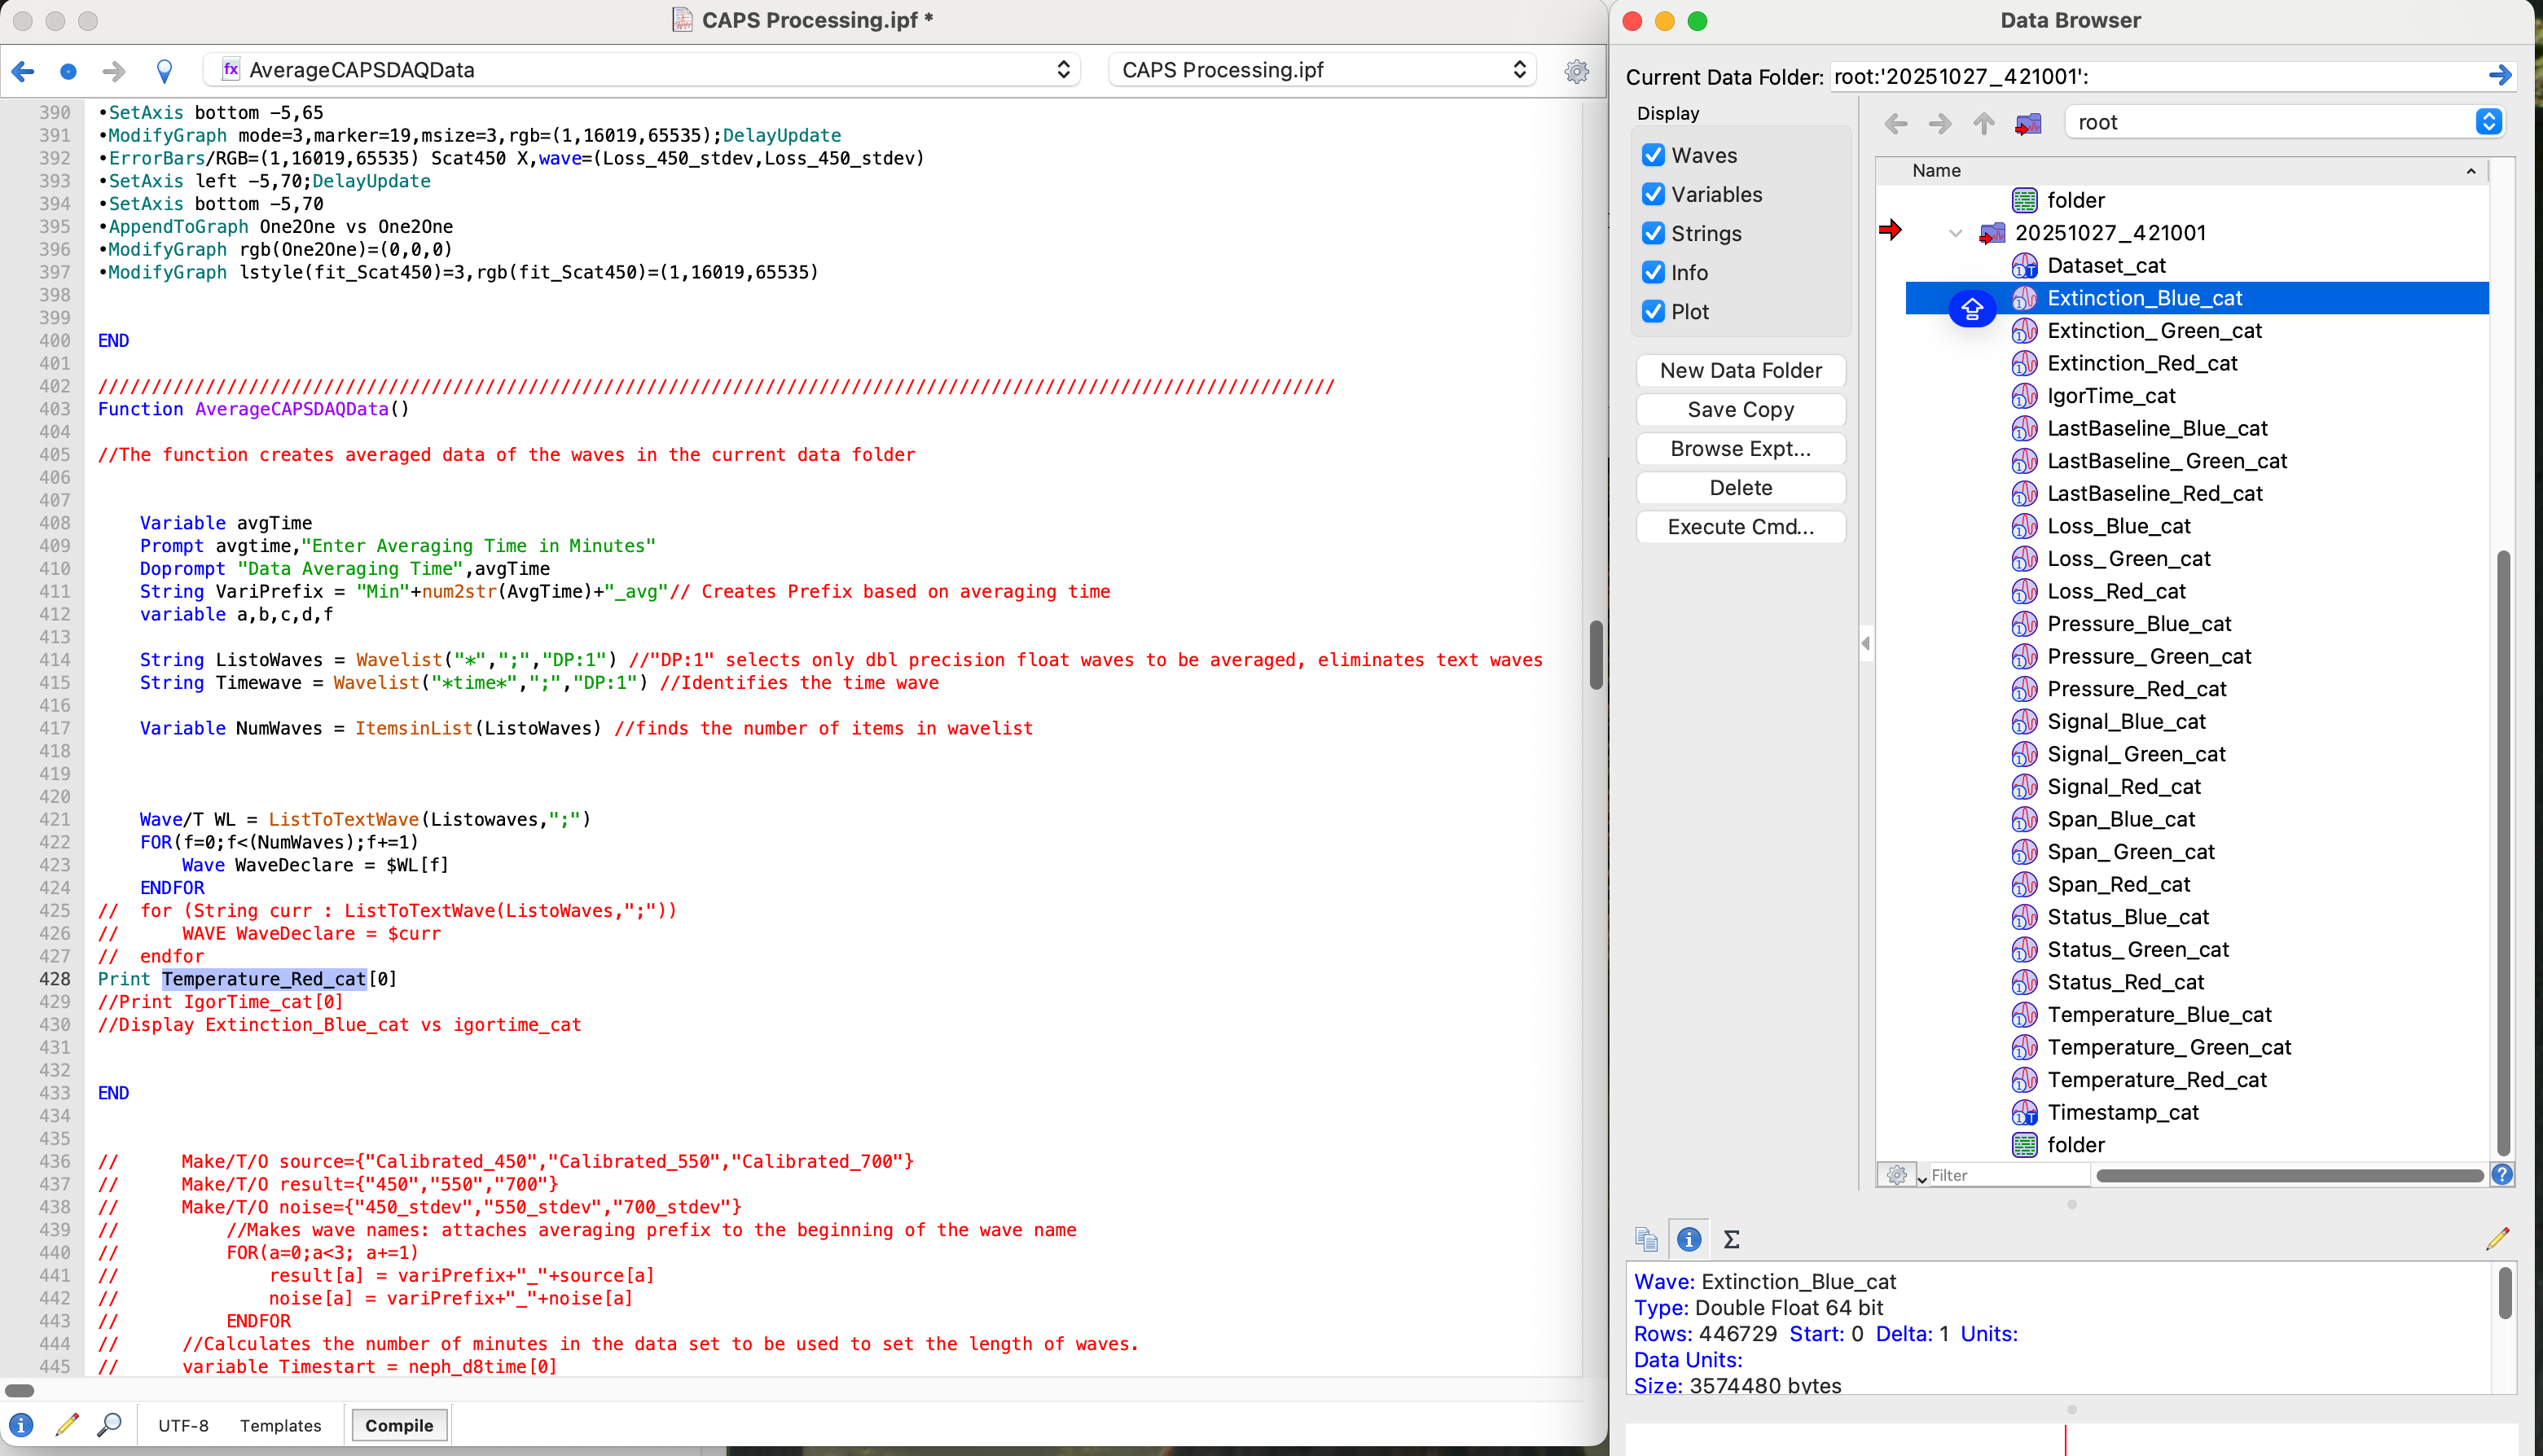The image size is (2543, 1456).
Task: Show the Sigma statistics pane
Action: 1731,1239
